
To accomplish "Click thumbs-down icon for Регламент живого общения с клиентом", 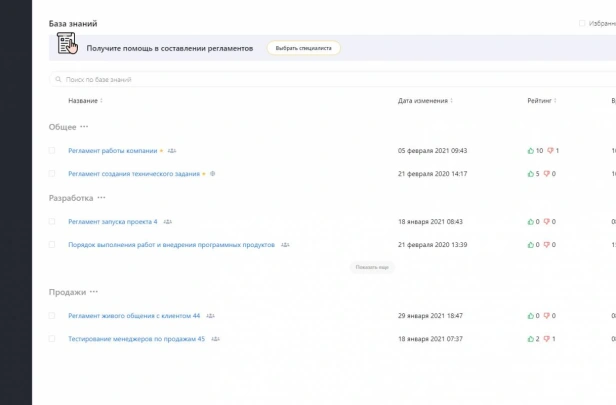I will tap(546, 315).
